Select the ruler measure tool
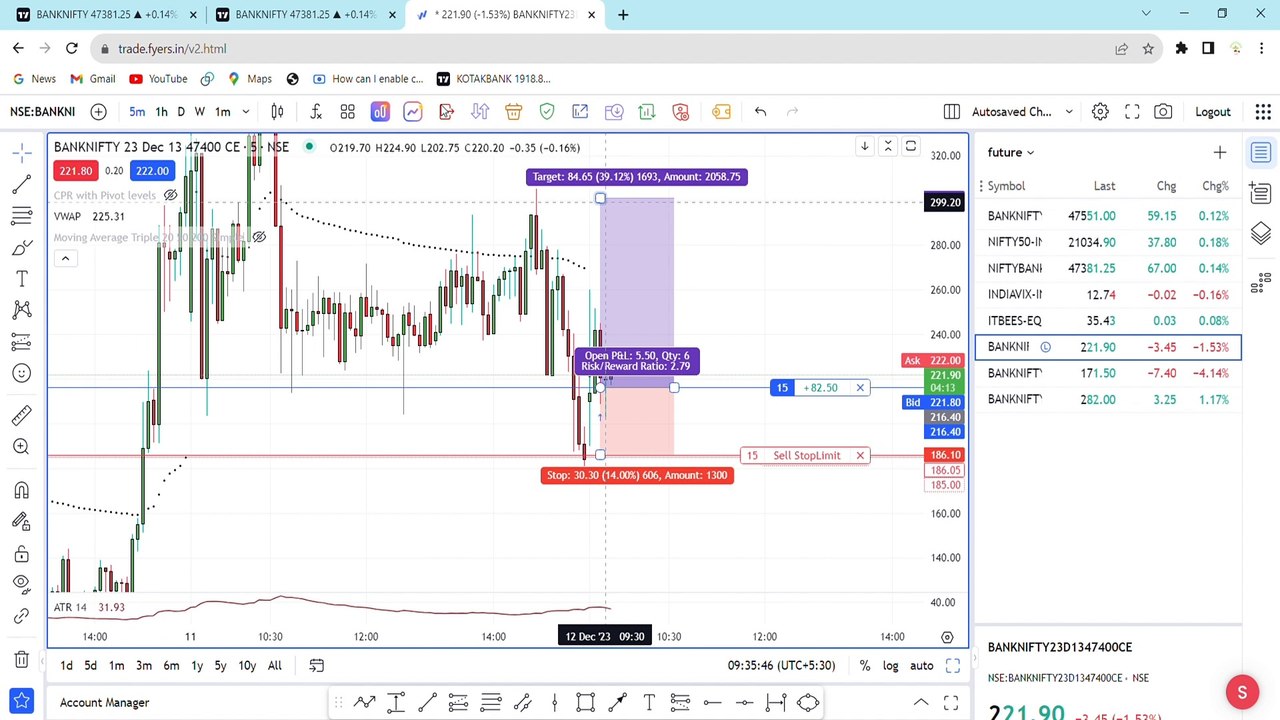 point(21,415)
